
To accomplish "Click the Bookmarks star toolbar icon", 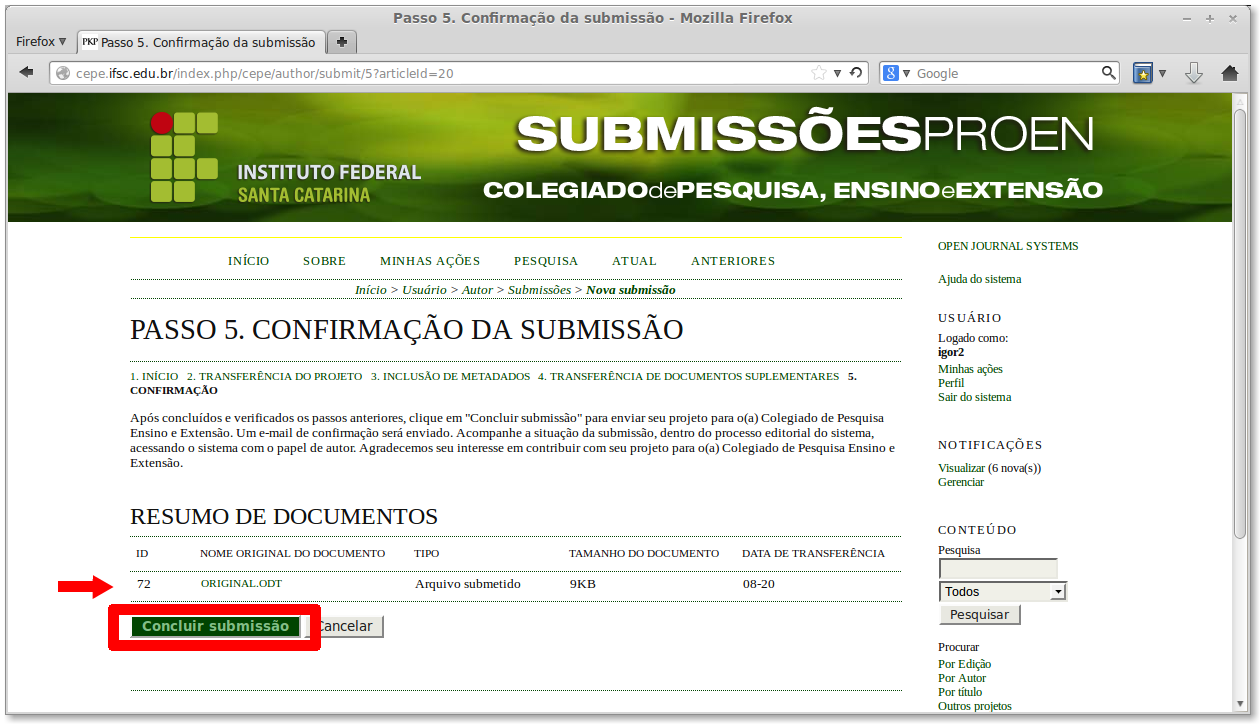I will (x=1141, y=72).
